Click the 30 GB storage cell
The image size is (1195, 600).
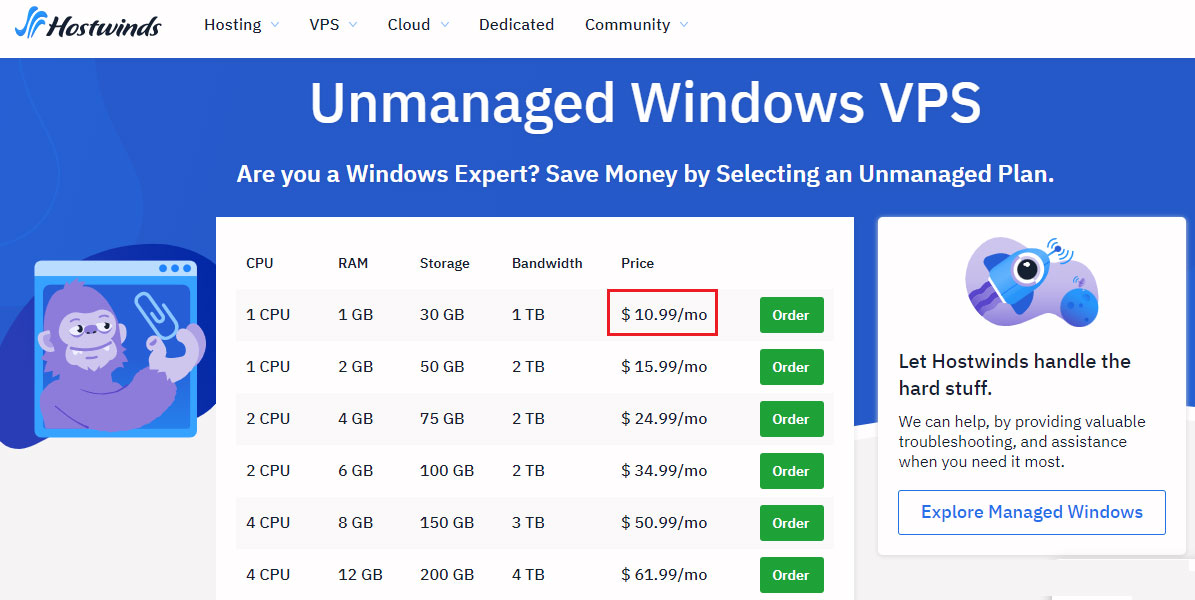point(441,314)
